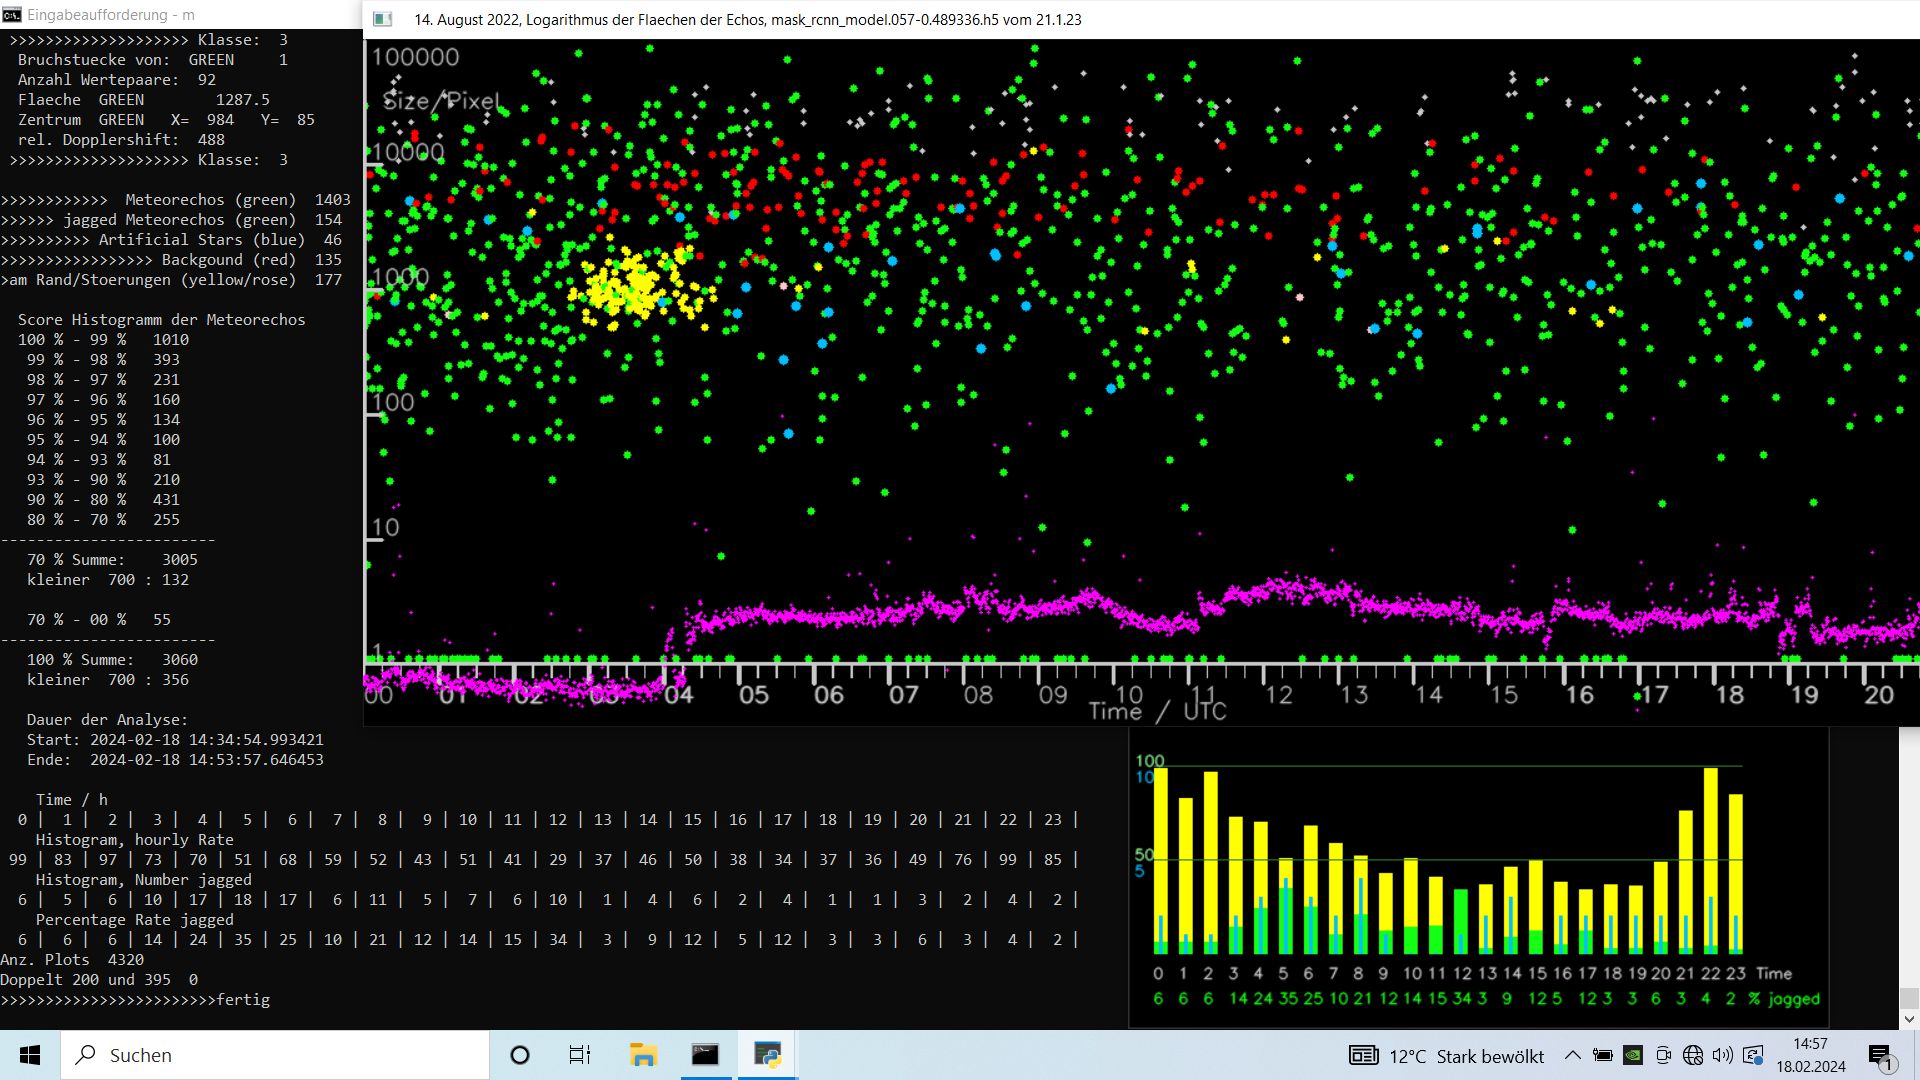Open Task View in the taskbar
The height and width of the screenshot is (1080, 1920).
pos(580,1055)
